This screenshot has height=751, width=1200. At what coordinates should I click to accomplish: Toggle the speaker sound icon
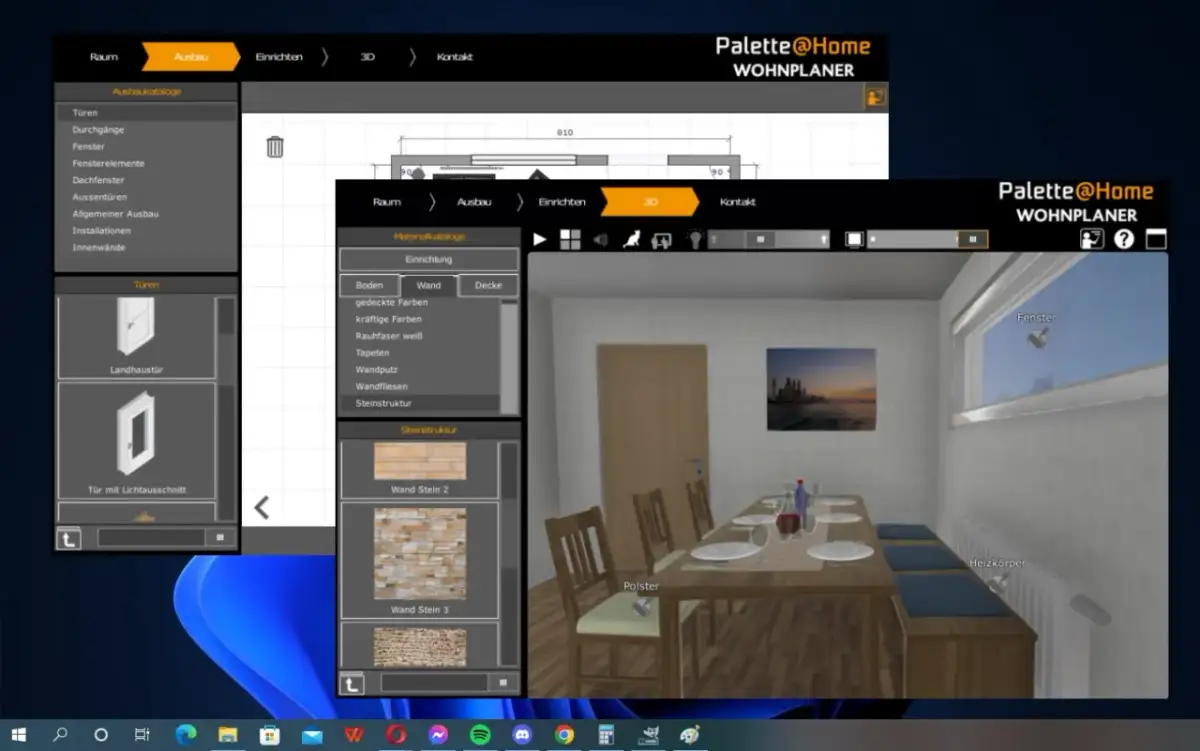(x=600, y=240)
